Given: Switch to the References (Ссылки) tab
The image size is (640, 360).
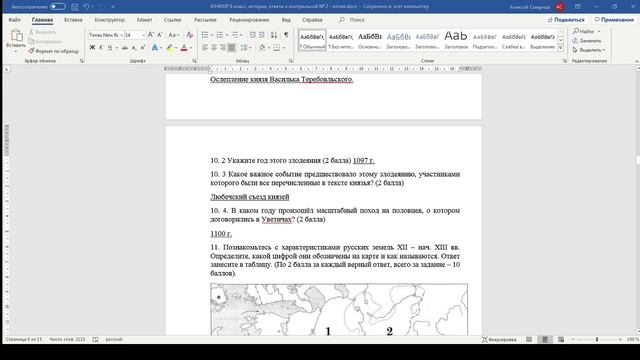Looking at the screenshot, I should [172, 20].
